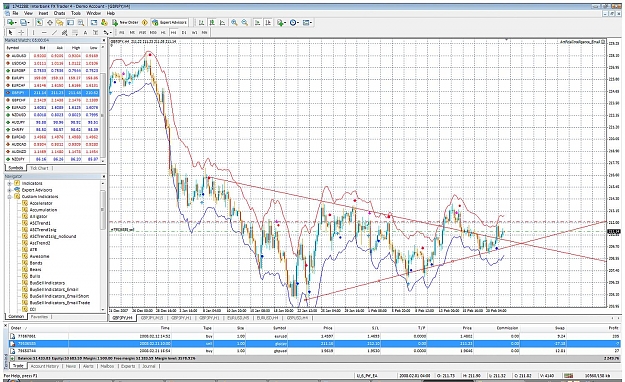Image resolution: width=625 pixels, height=382 pixels.
Task: Open the Periods clock dropdown
Action: (x=294, y=23)
